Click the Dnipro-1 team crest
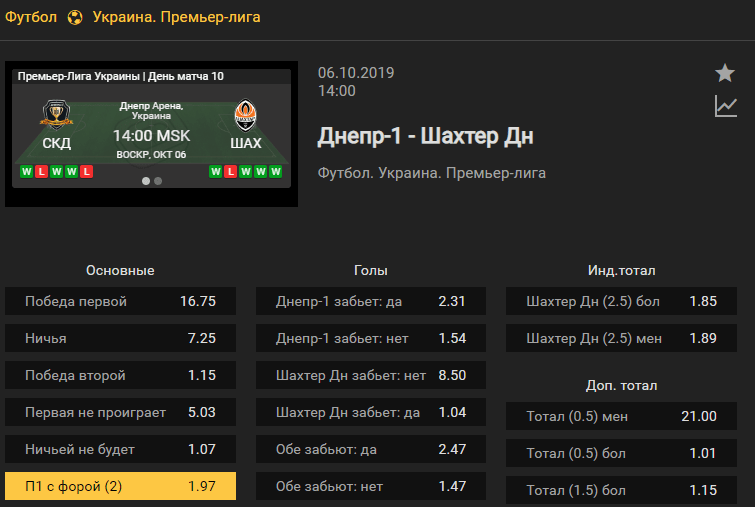 click(x=56, y=115)
